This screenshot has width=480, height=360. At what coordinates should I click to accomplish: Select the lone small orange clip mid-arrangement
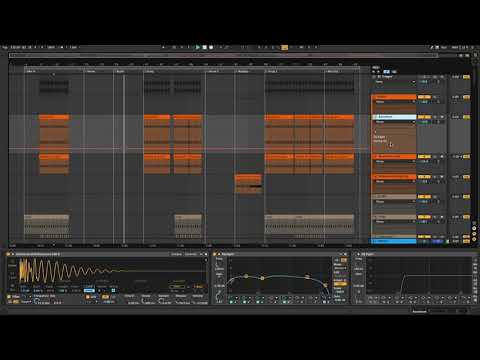pos(248,183)
